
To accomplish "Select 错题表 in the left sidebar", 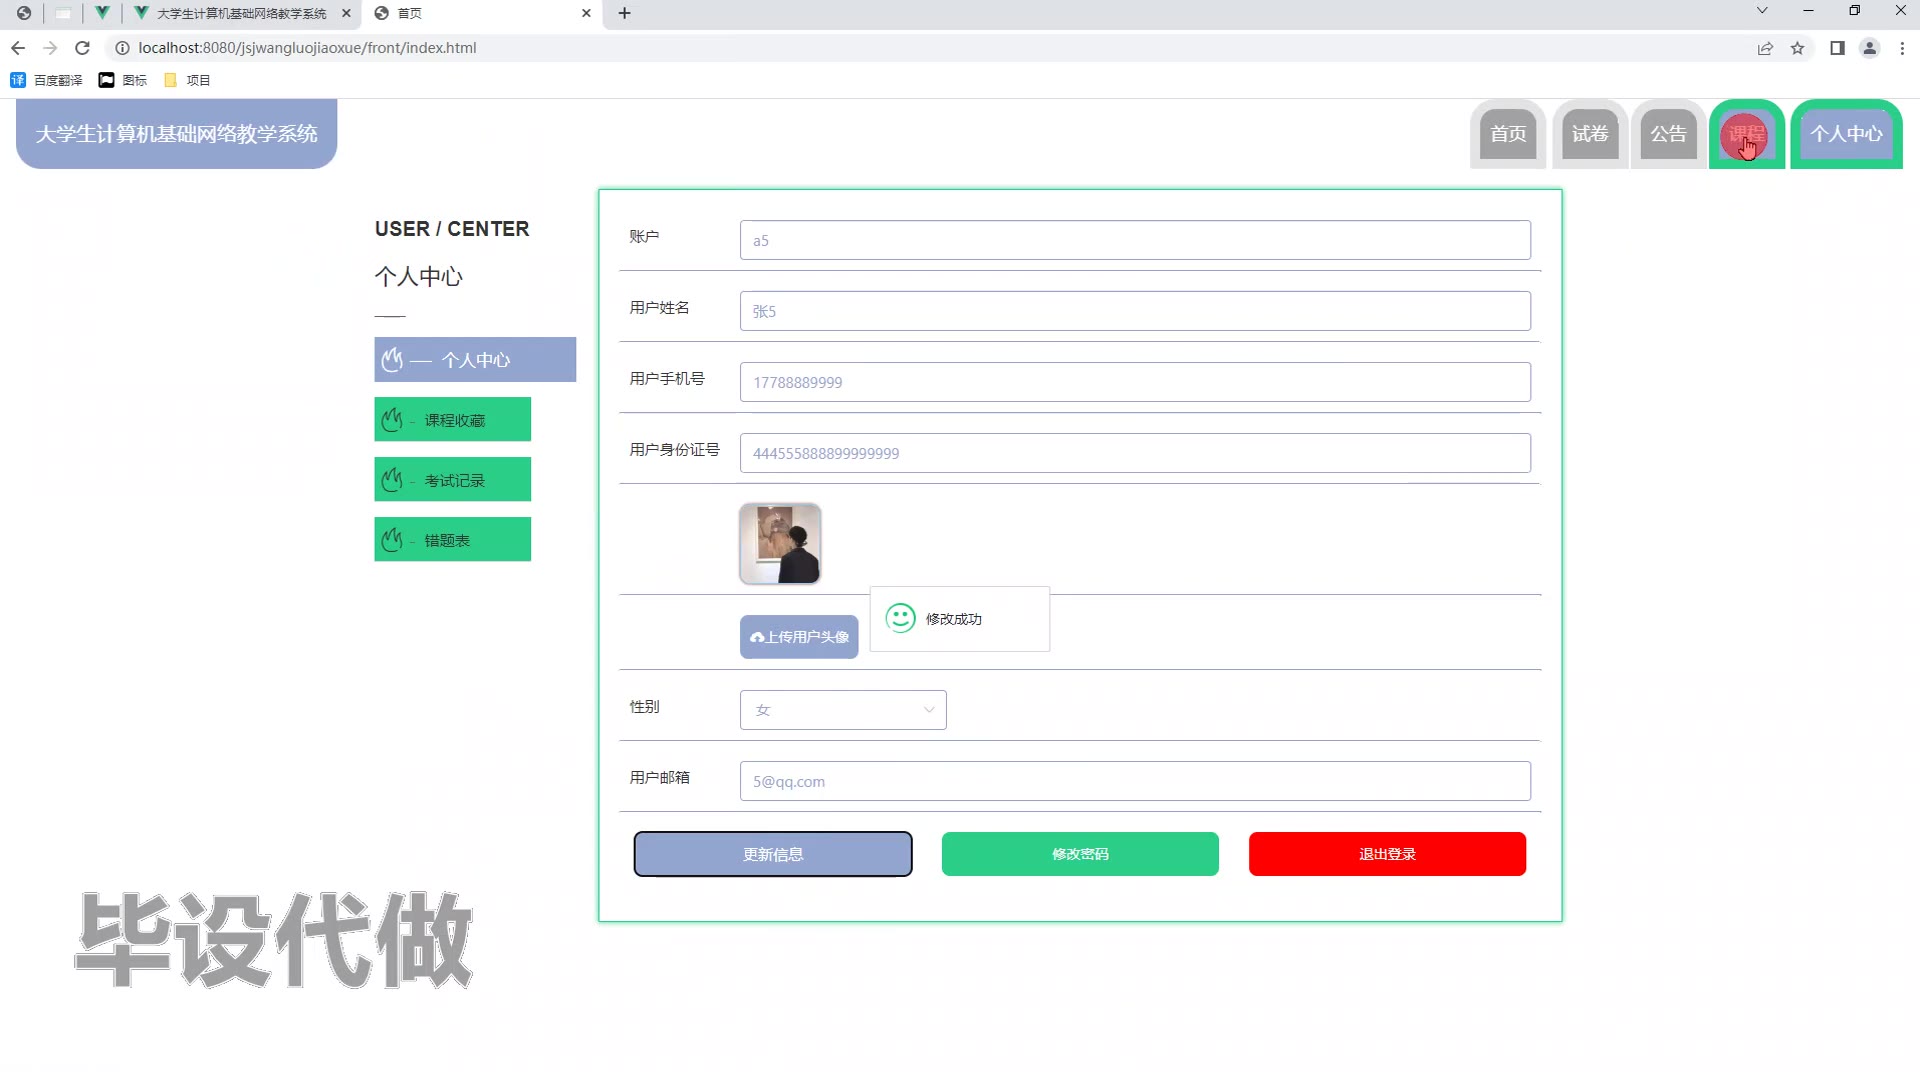I will [453, 540].
